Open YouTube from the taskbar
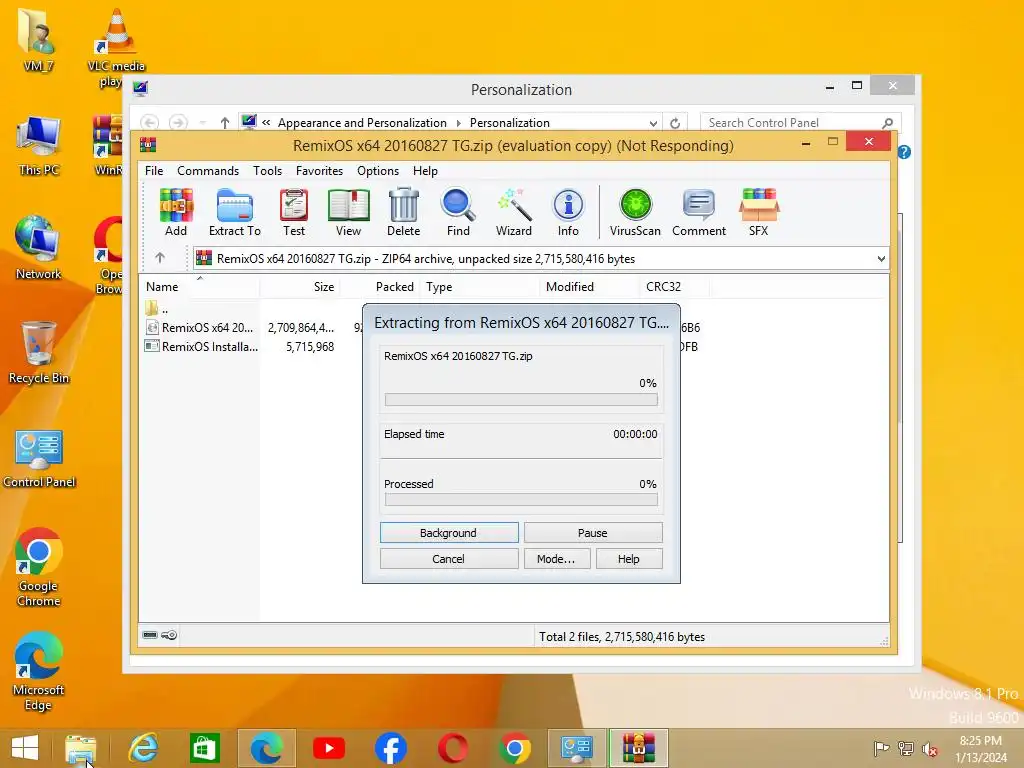The width and height of the screenshot is (1024, 768). point(328,748)
